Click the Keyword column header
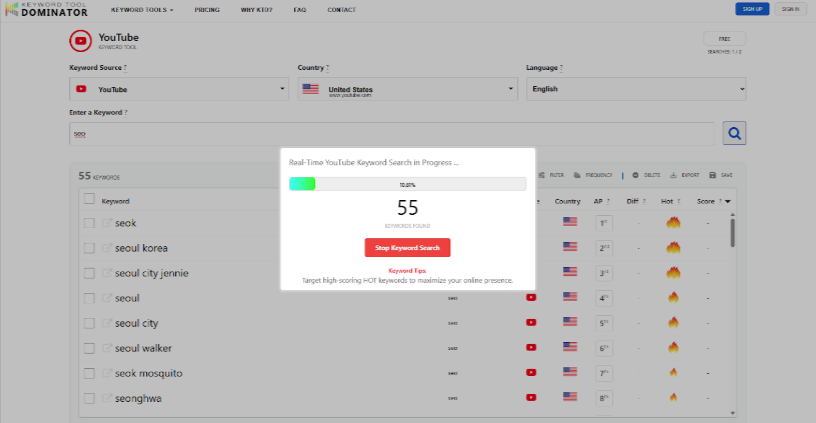The width and height of the screenshot is (816, 423). [x=116, y=201]
